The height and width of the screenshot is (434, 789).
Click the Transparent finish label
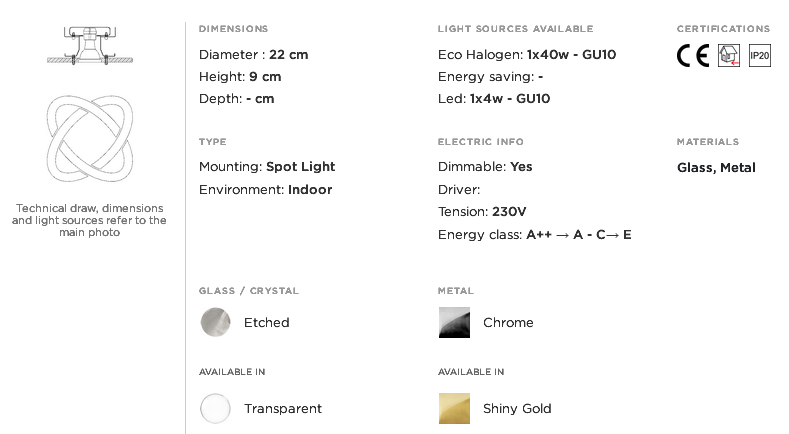click(283, 409)
